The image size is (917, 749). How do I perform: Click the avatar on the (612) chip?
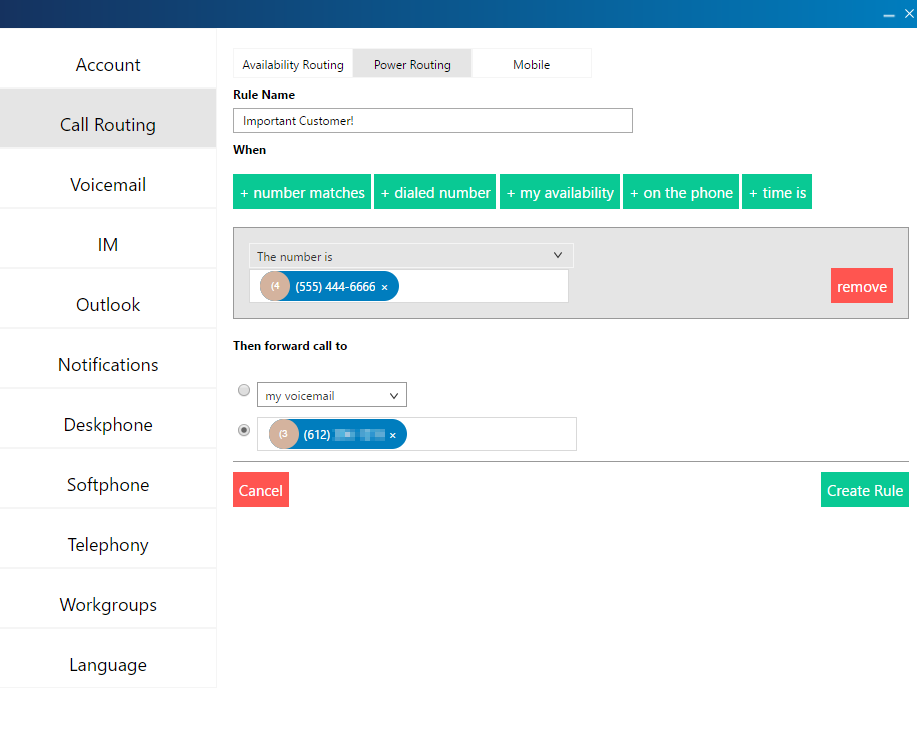point(284,434)
